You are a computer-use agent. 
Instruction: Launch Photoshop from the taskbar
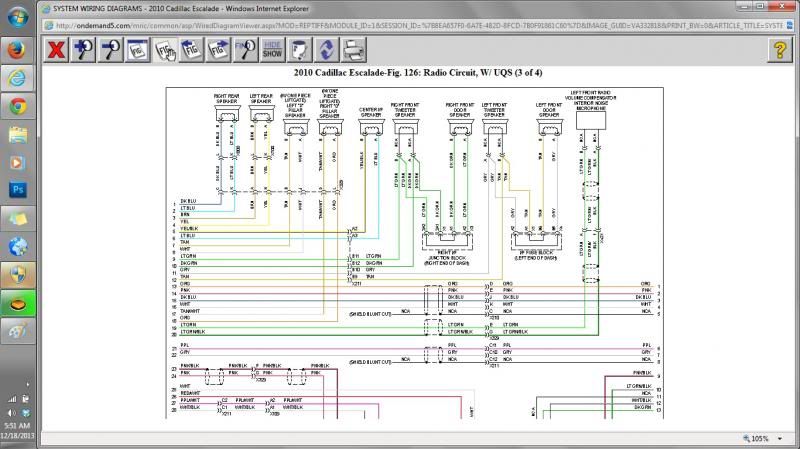(x=17, y=190)
